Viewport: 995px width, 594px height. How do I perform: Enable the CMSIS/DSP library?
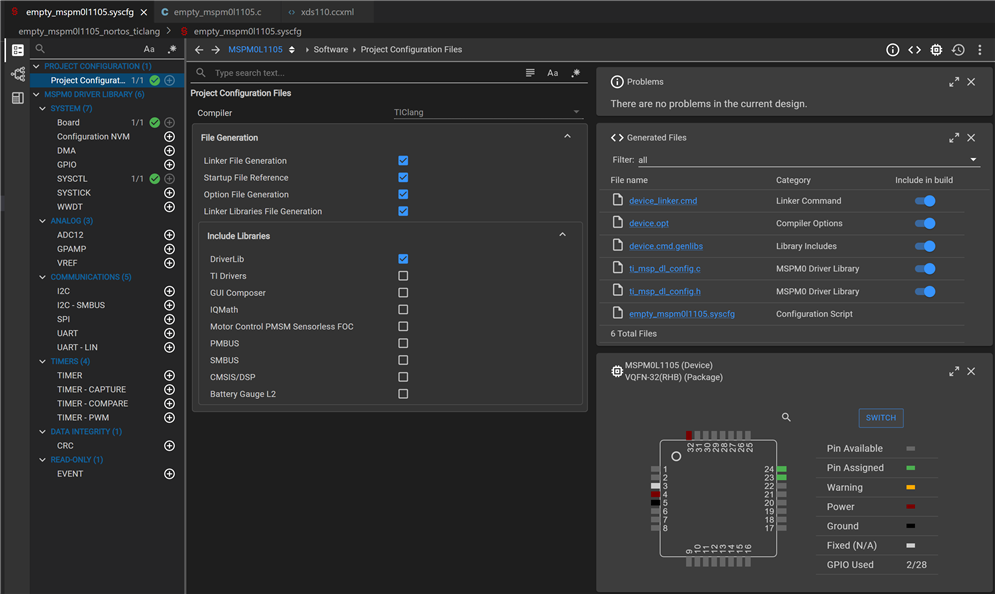[x=403, y=377]
